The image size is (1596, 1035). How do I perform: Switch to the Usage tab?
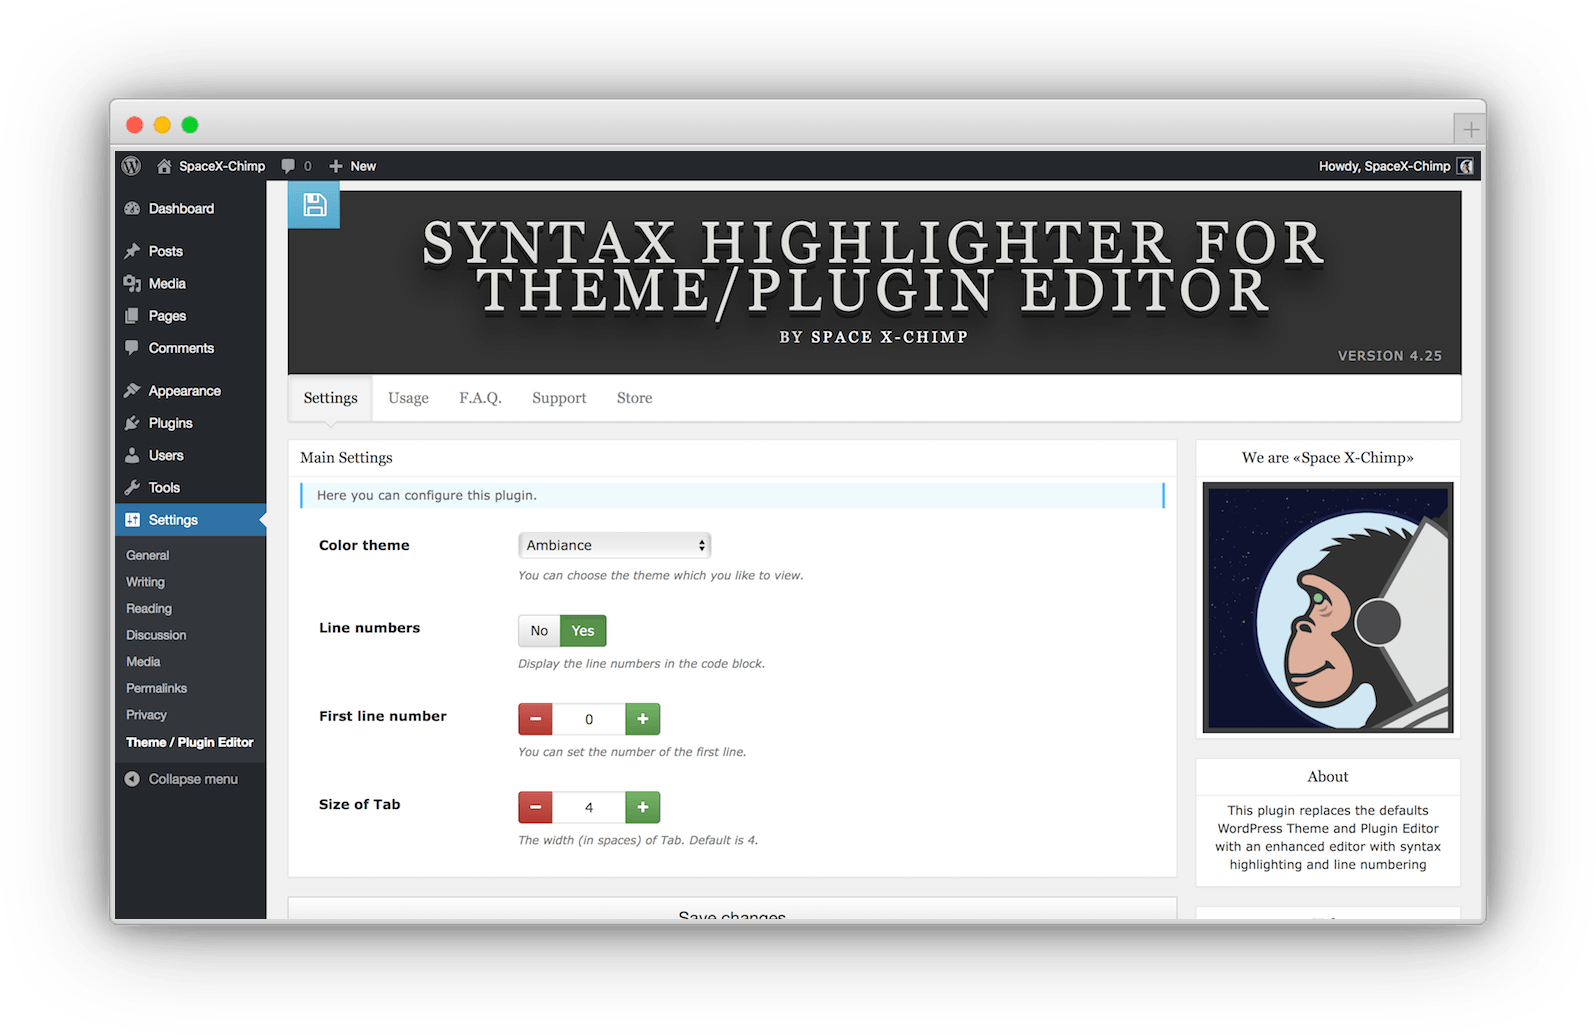[408, 398]
